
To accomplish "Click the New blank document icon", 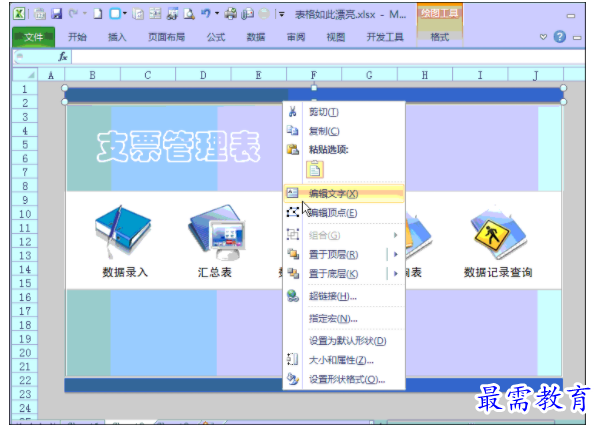I will pyautogui.click(x=98, y=14).
